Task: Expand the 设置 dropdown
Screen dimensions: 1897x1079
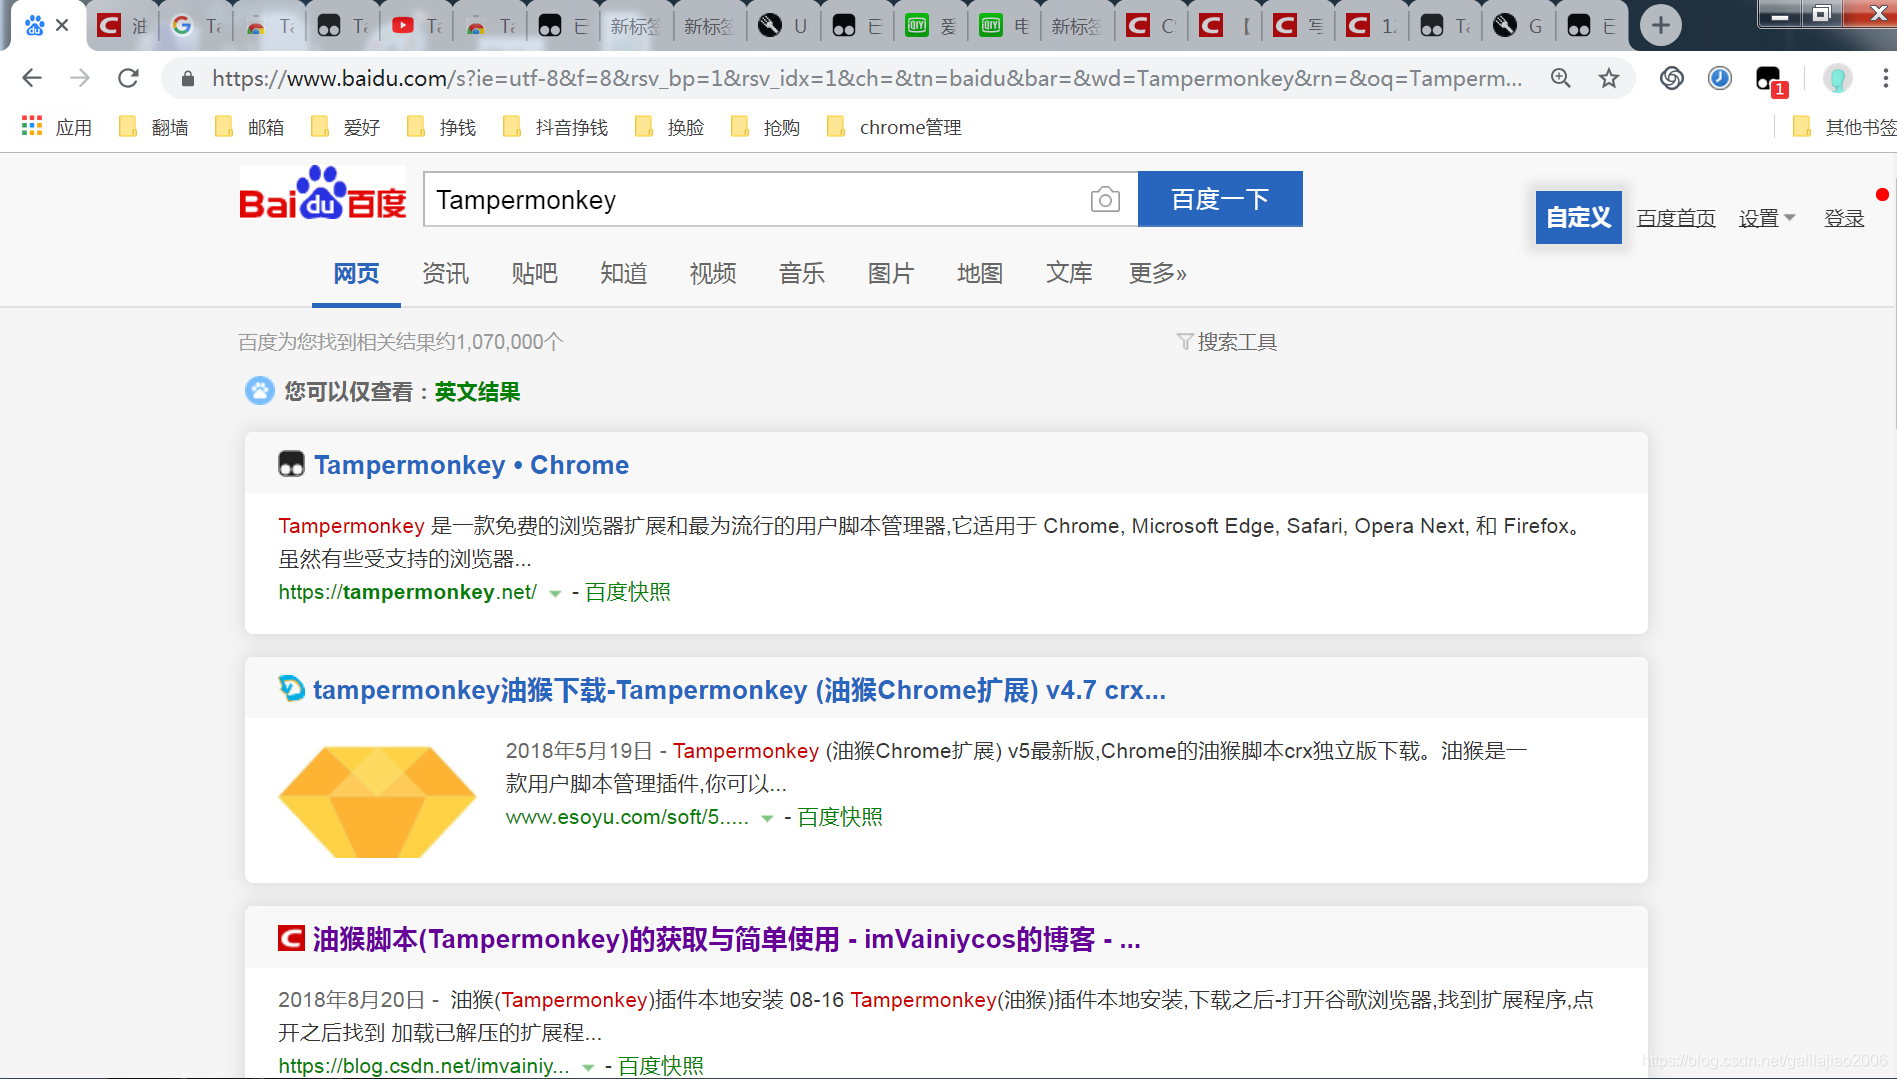Action: pyautogui.click(x=1767, y=218)
